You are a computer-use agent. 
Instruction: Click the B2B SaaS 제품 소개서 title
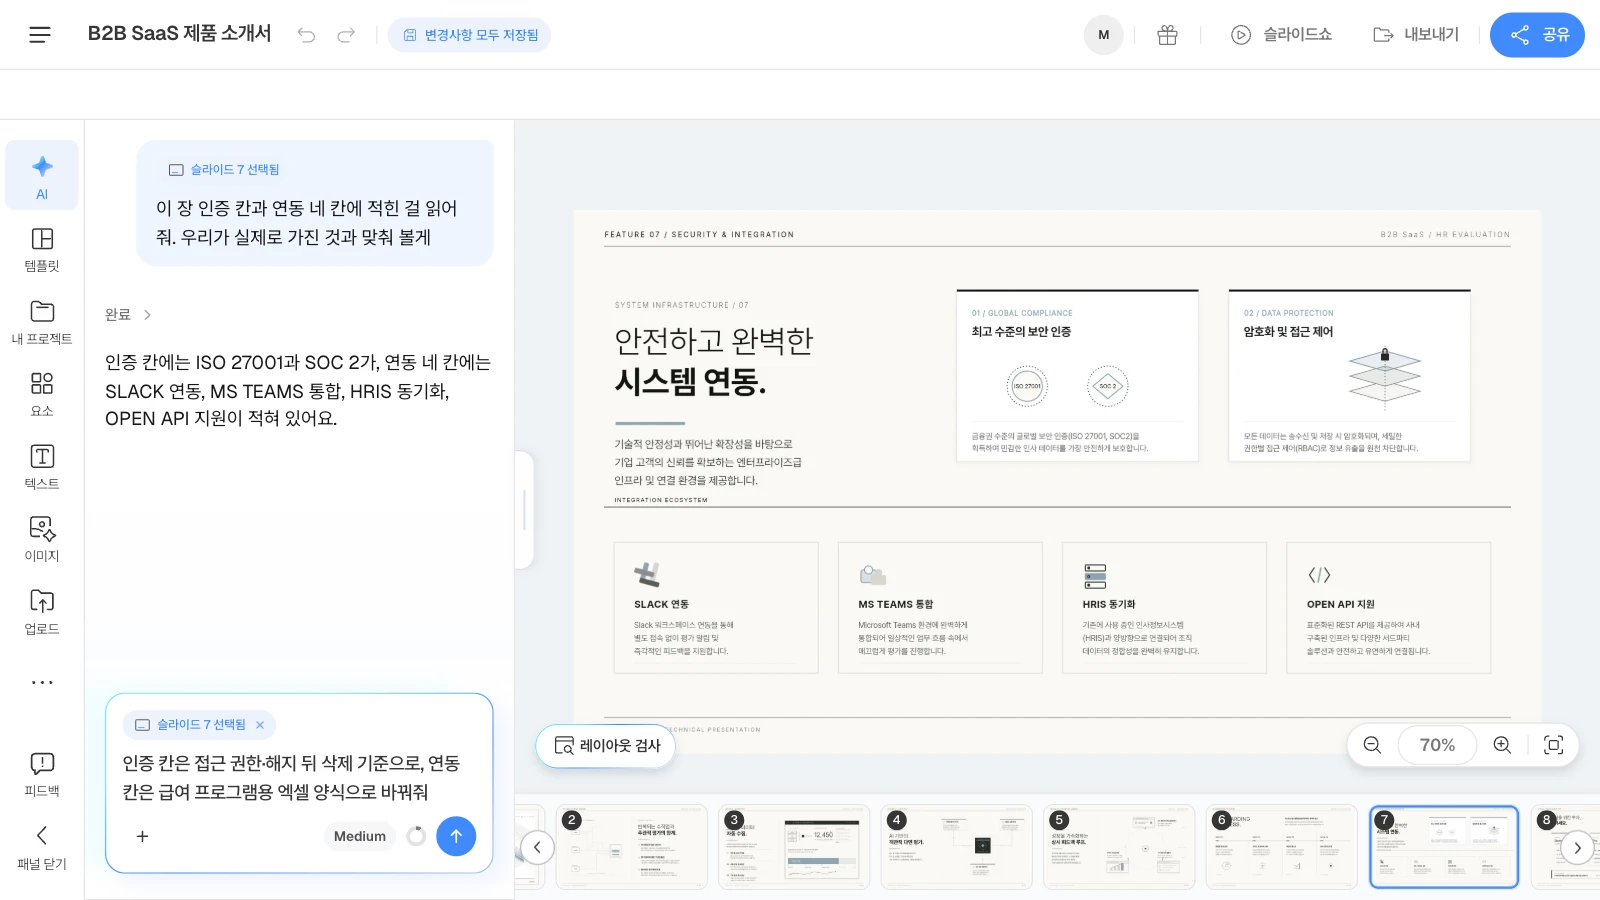coord(179,34)
